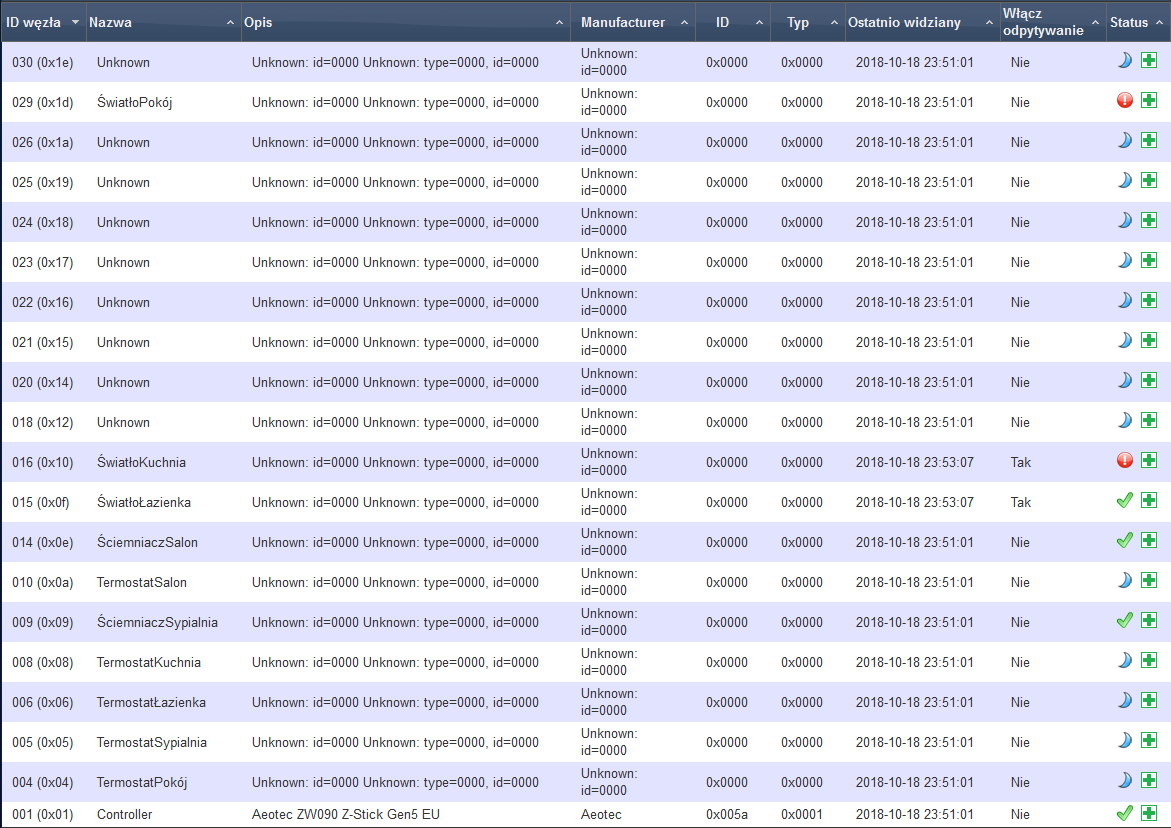The image size is (1171, 828).
Task: Select the ŚwiatłoPokój name cell
Action: pos(134,102)
